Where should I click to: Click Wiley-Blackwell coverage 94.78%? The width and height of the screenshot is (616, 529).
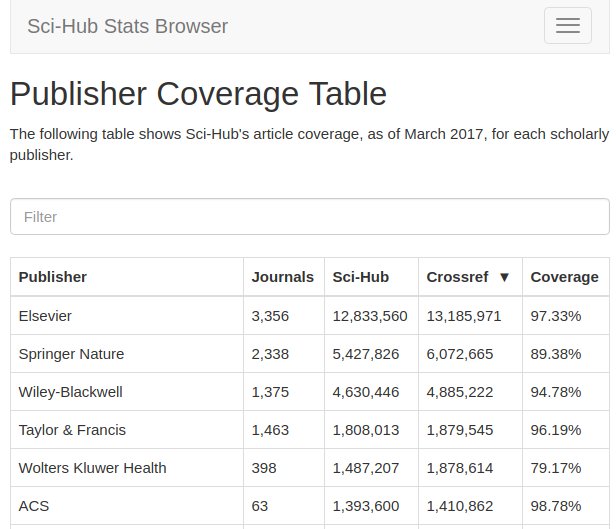coord(556,392)
